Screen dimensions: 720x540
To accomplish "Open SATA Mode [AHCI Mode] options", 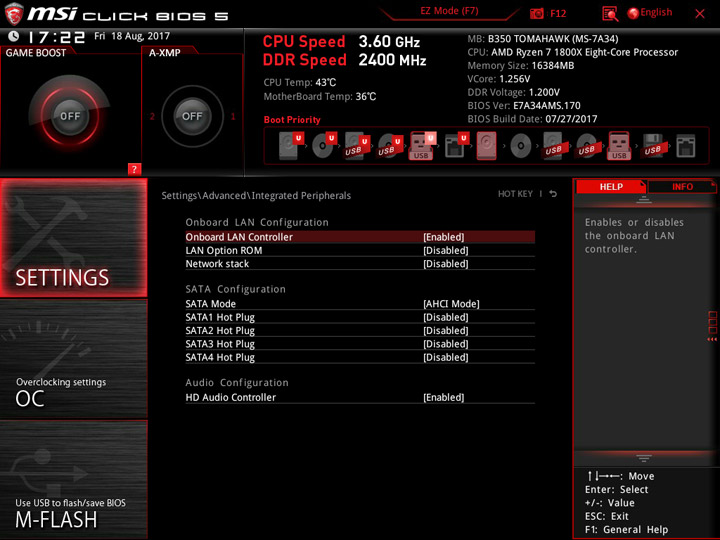I will point(451,304).
